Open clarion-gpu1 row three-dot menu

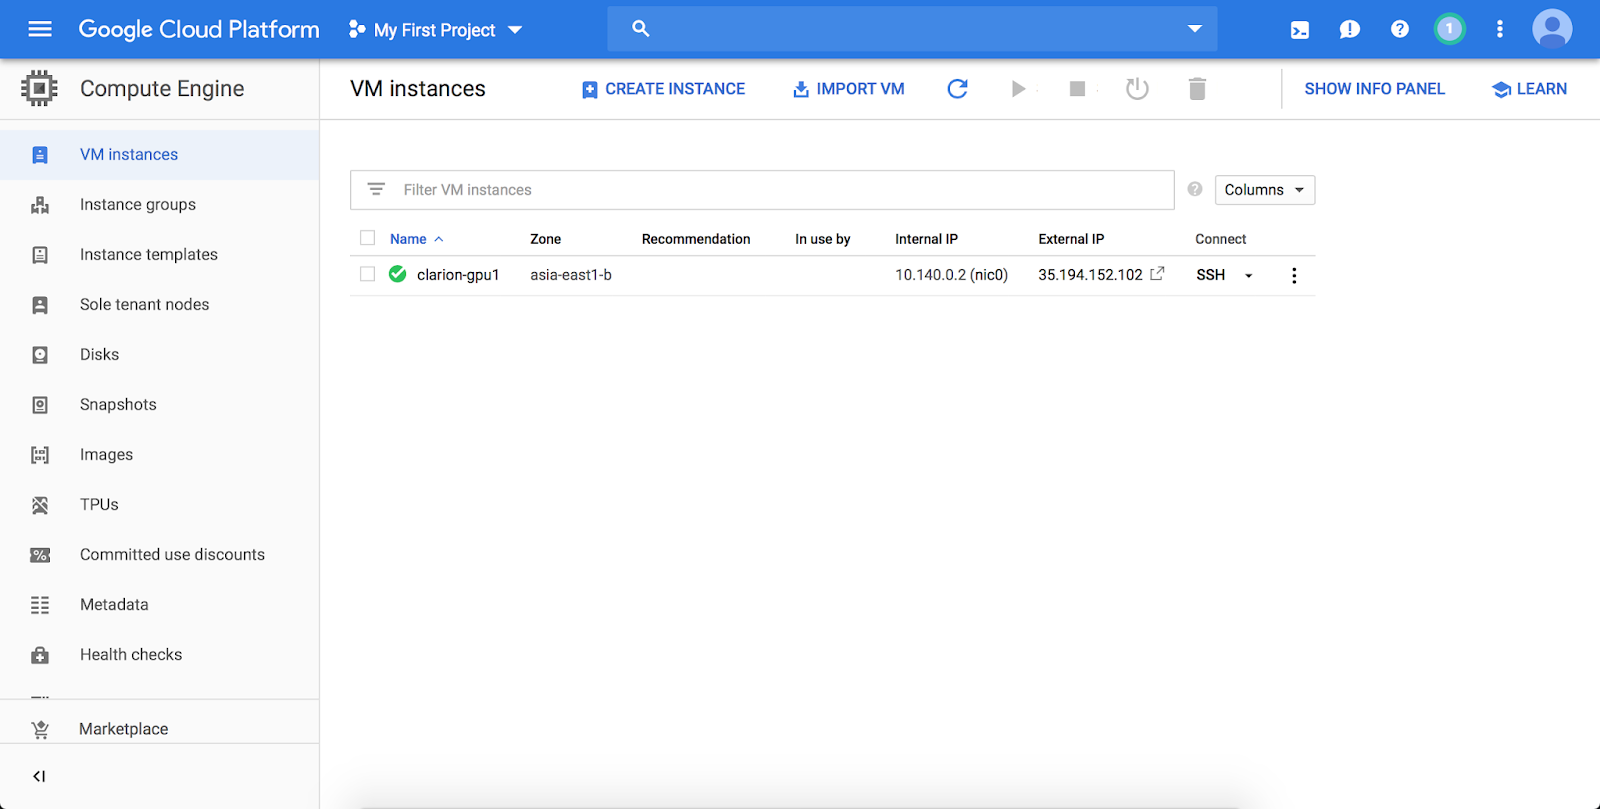tap(1294, 275)
